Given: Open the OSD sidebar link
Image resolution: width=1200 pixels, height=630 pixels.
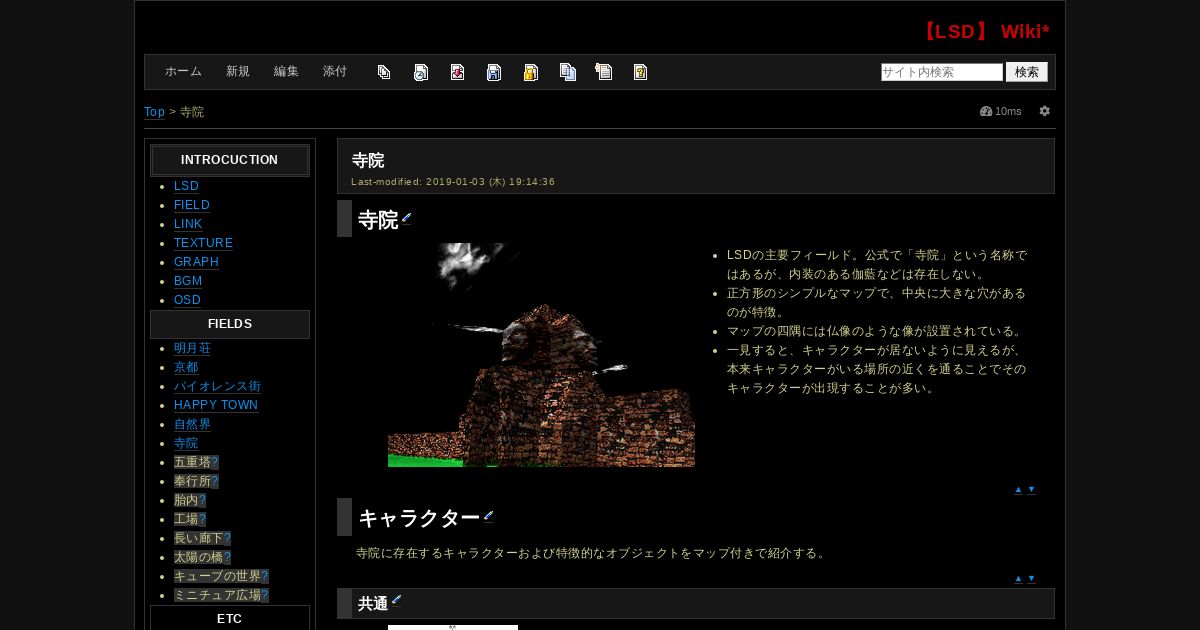Looking at the screenshot, I should (x=187, y=300).
